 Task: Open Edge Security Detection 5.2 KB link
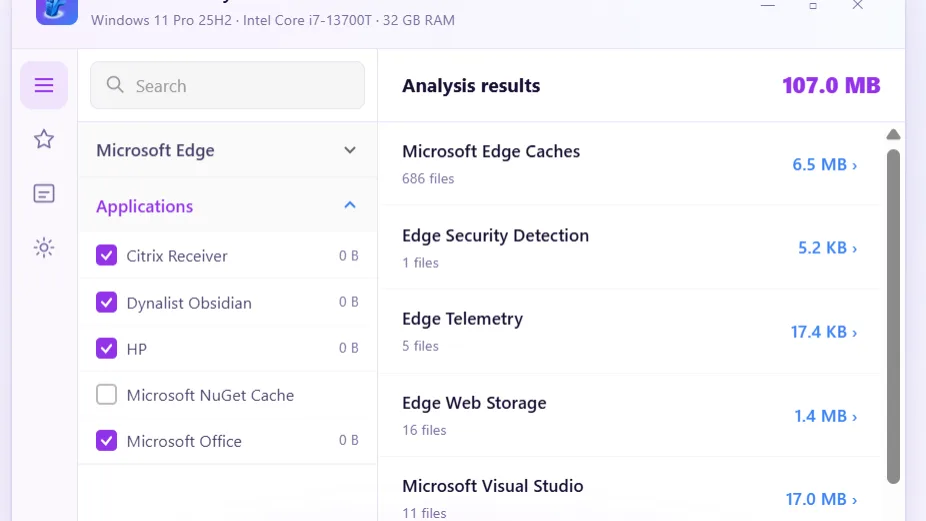(827, 248)
